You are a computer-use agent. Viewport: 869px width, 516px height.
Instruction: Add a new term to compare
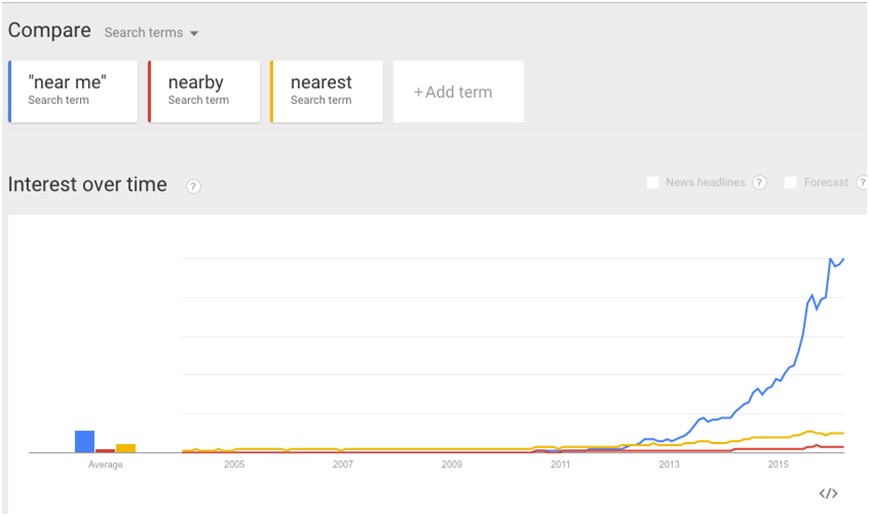(x=458, y=91)
